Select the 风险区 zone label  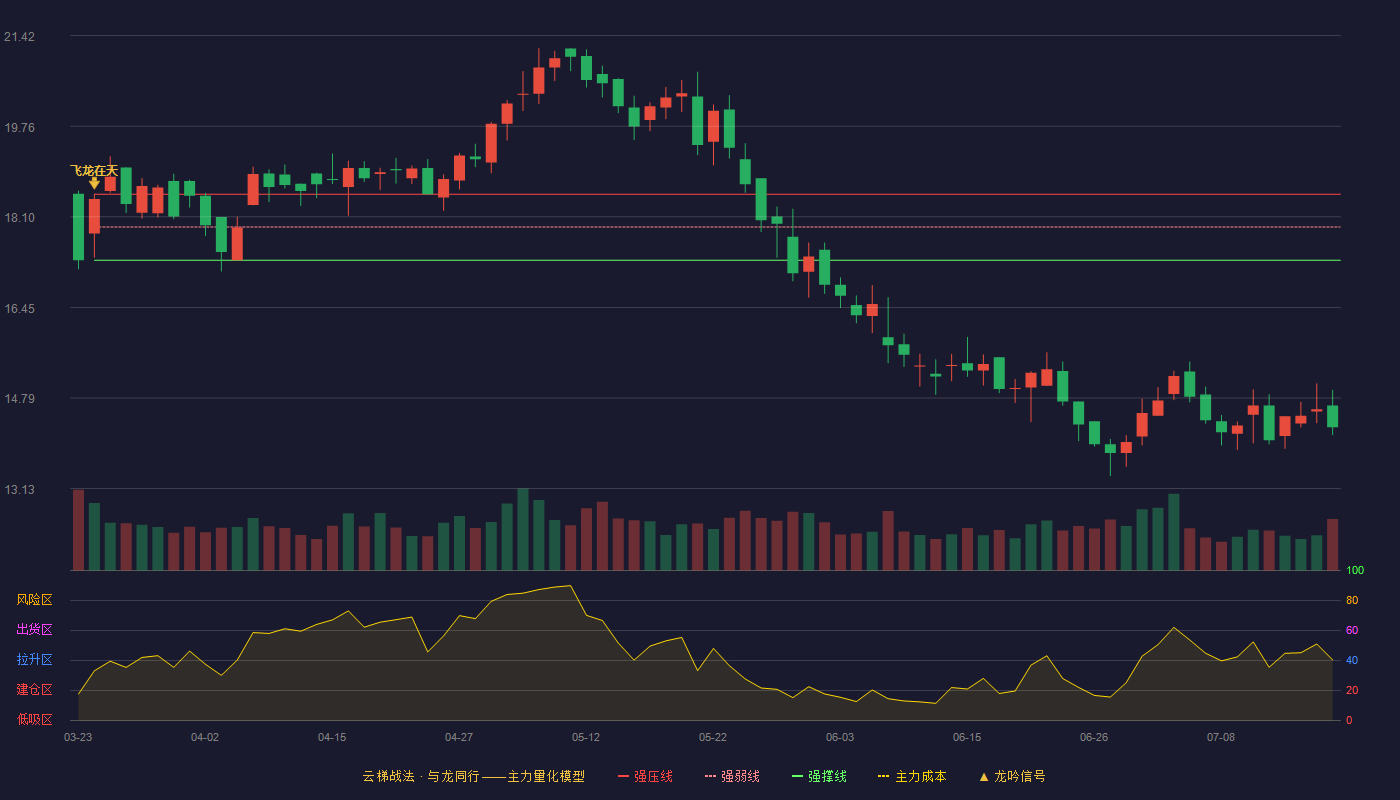34,600
